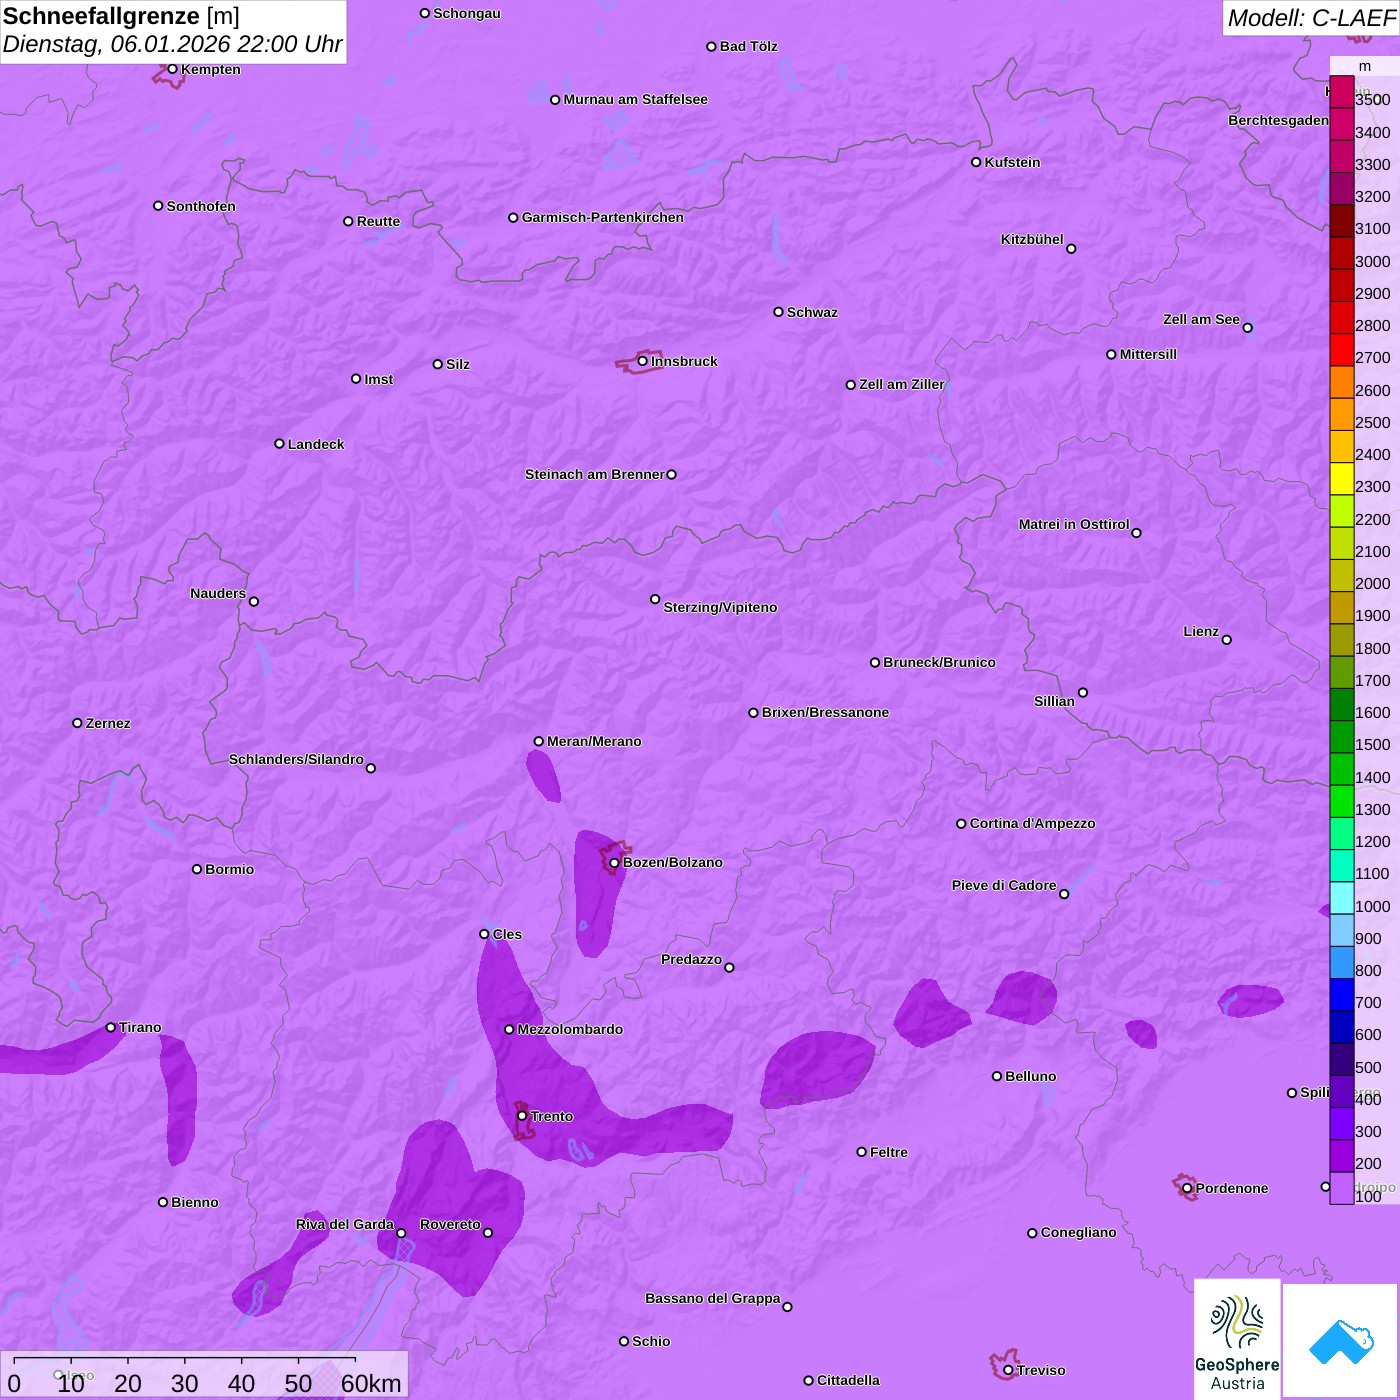Click the 'Modell: C-LAEF' label

[1311, 18]
